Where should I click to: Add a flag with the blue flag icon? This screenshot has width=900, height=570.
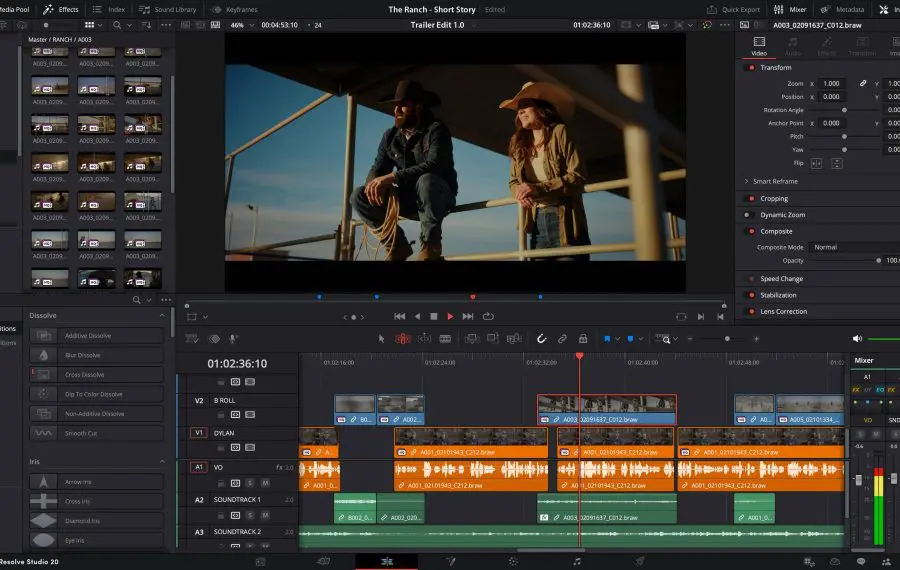(x=607, y=339)
